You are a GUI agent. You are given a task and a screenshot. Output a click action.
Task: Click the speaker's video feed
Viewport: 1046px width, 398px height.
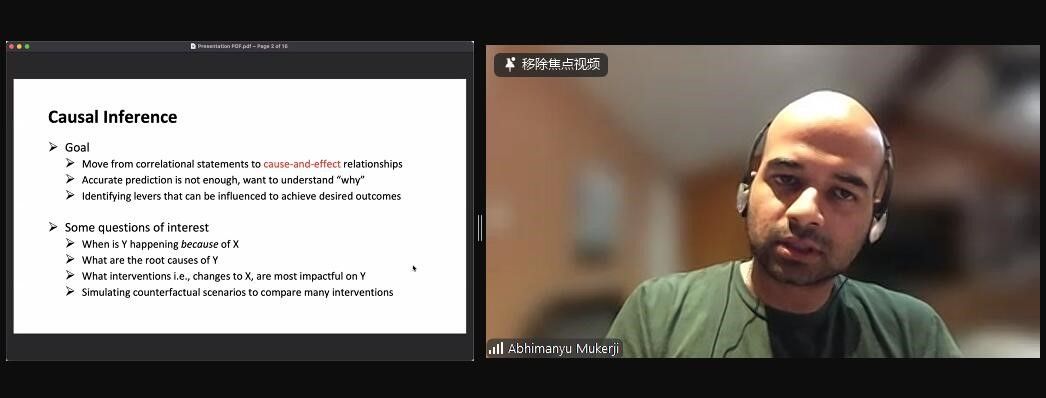[x=763, y=201]
